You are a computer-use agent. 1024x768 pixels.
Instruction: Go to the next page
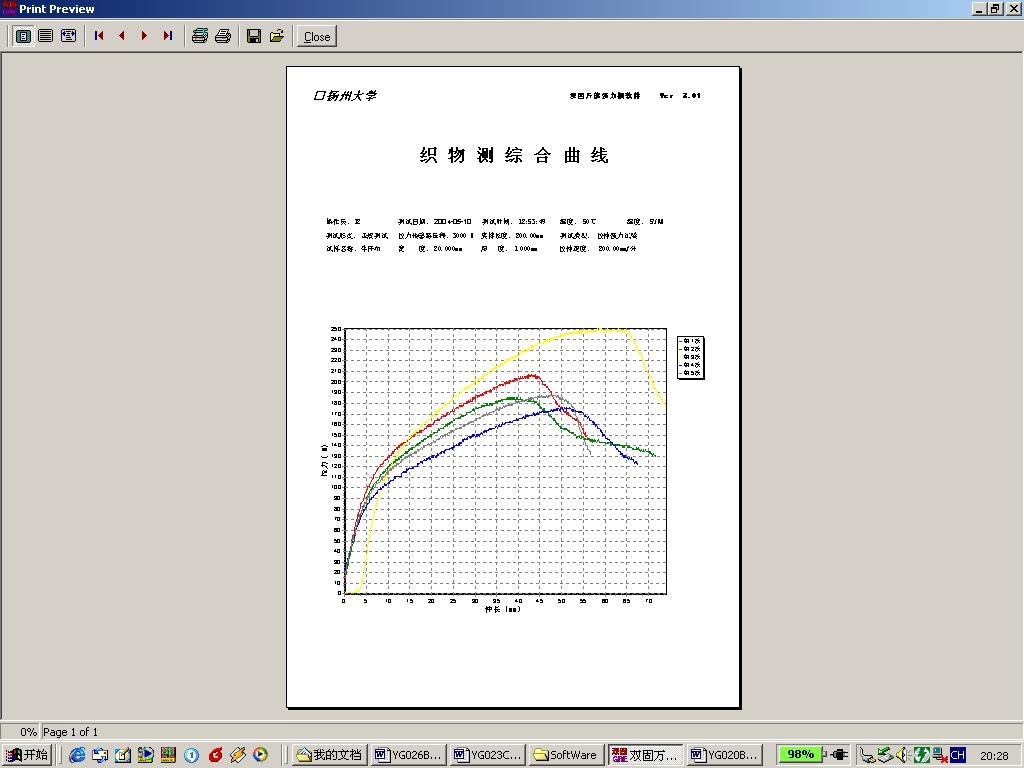tap(144, 36)
